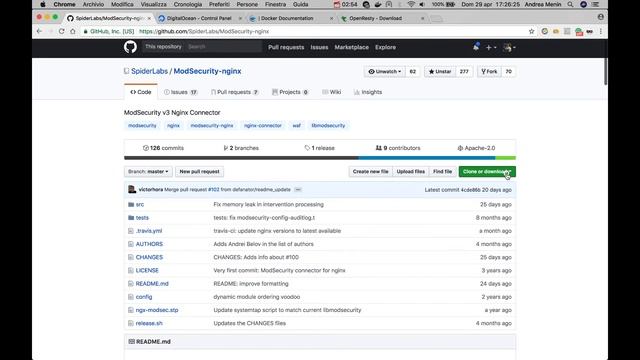Image resolution: width=640 pixels, height=360 pixels.
Task: Focus the repository search field
Action: coord(223,47)
